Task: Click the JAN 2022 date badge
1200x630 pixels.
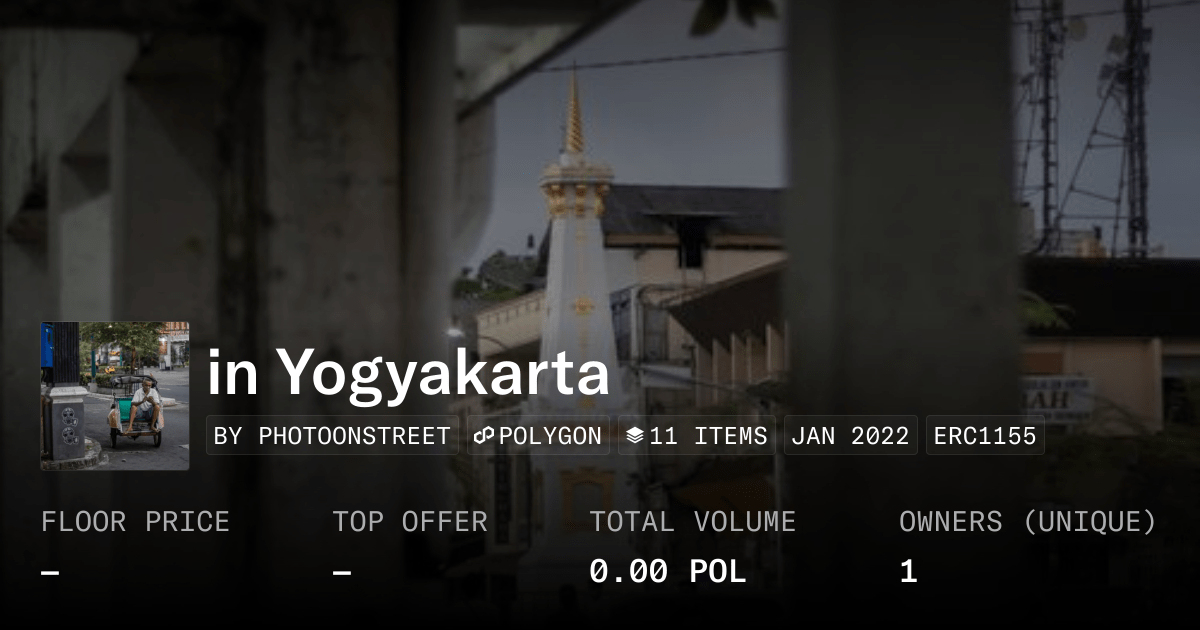Action: 851,436
